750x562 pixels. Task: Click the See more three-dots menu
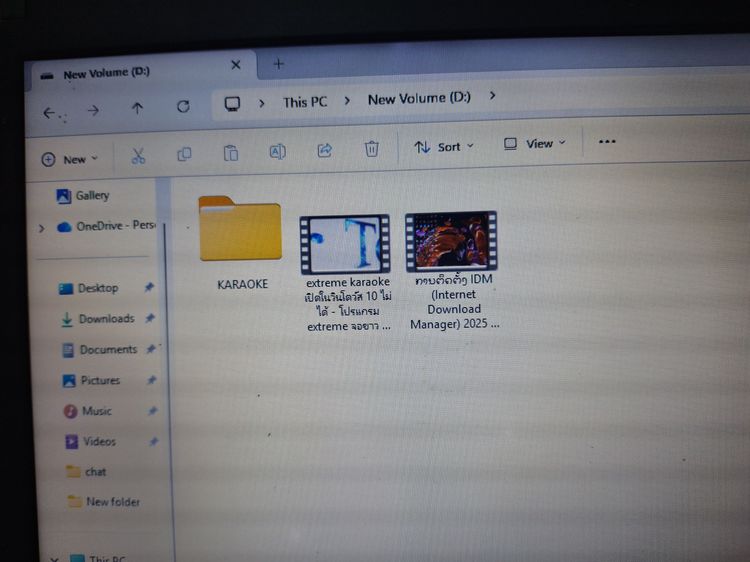607,142
